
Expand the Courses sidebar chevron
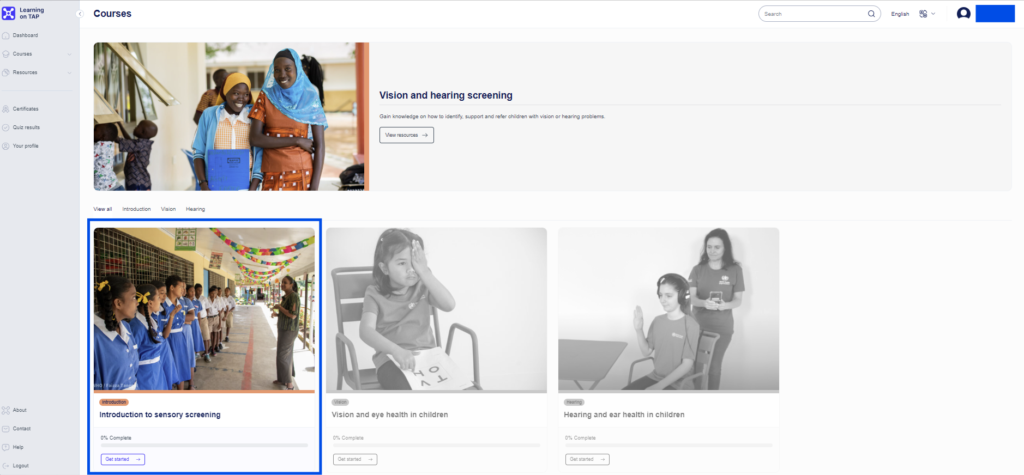[69, 54]
